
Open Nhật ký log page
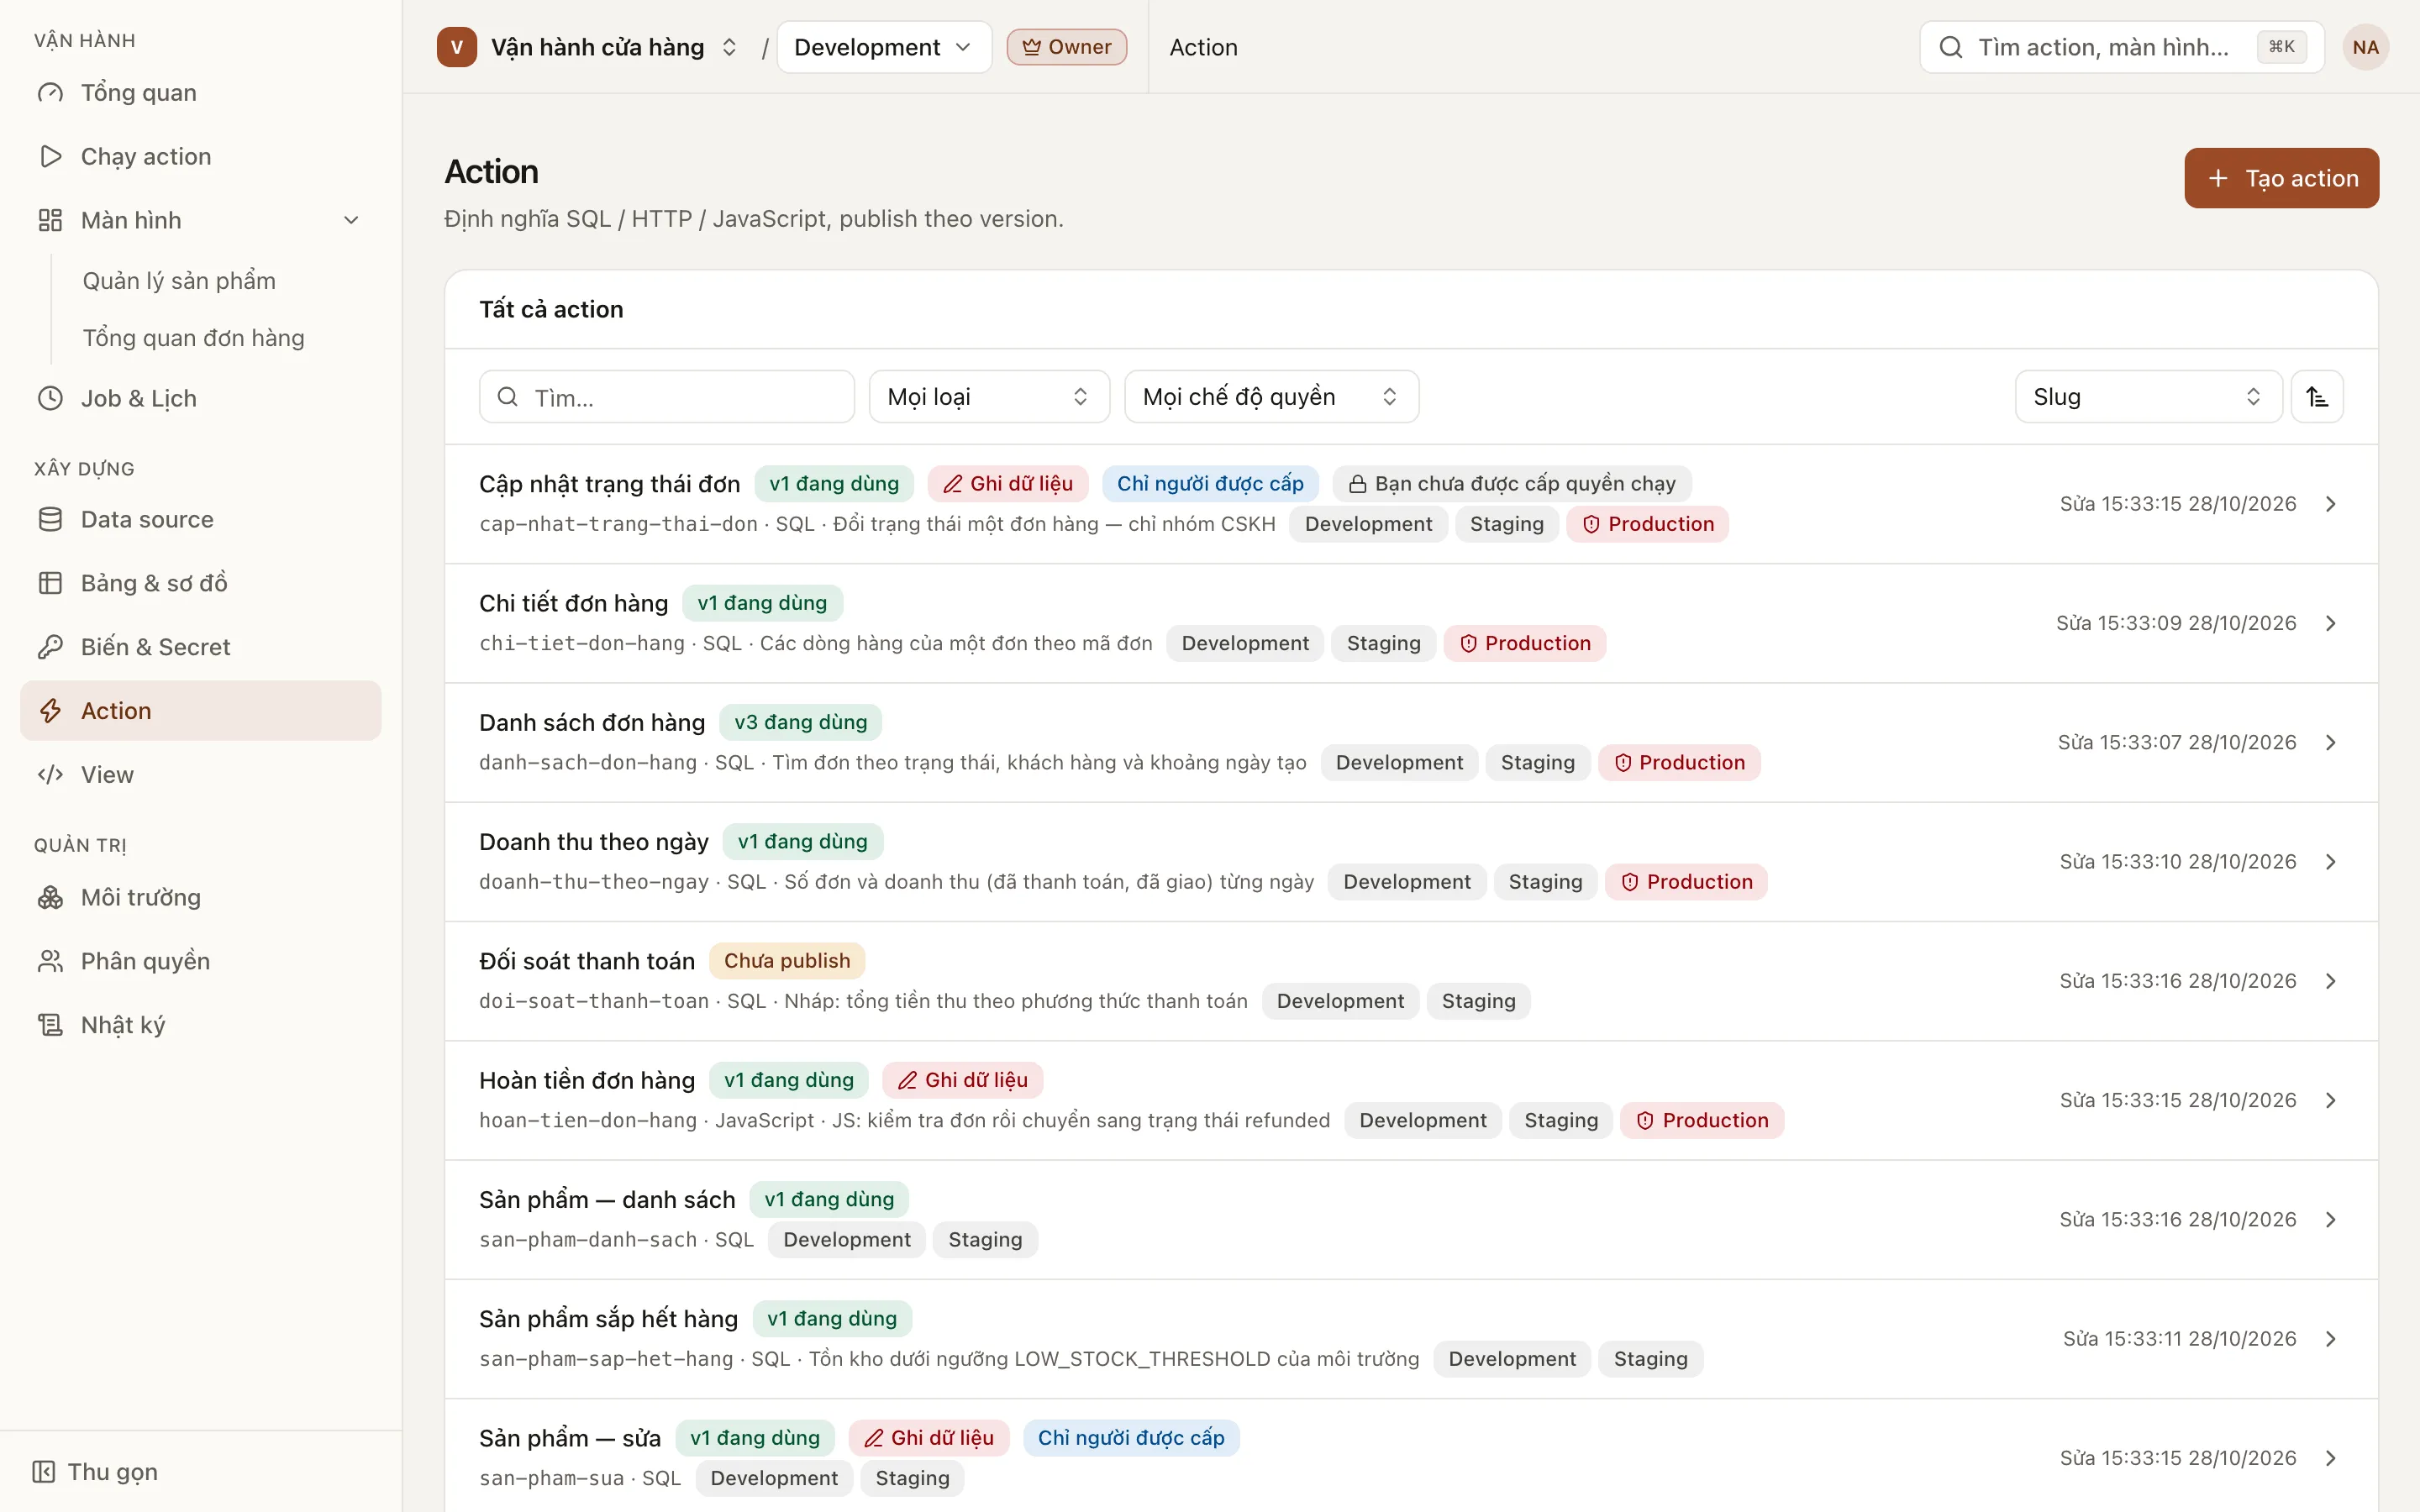pyautogui.click(x=200, y=1025)
